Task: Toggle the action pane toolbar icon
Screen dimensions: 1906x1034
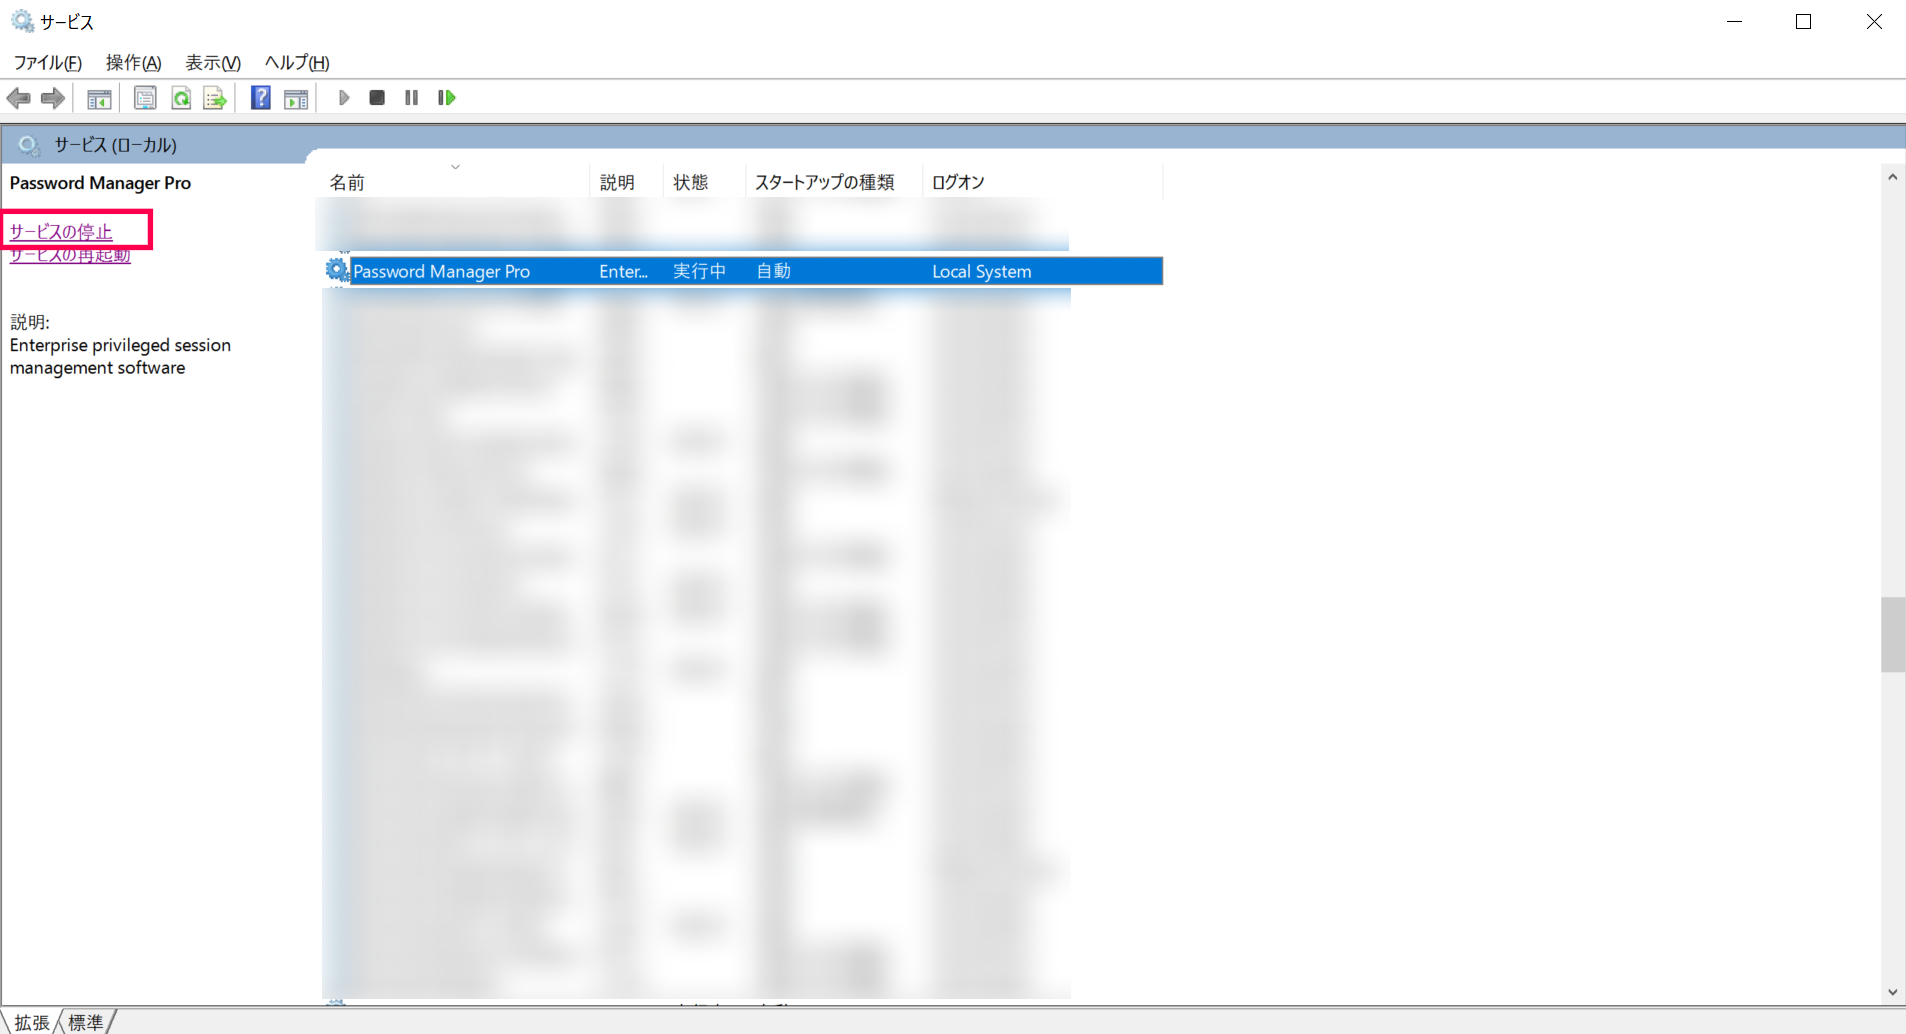Action: point(296,98)
